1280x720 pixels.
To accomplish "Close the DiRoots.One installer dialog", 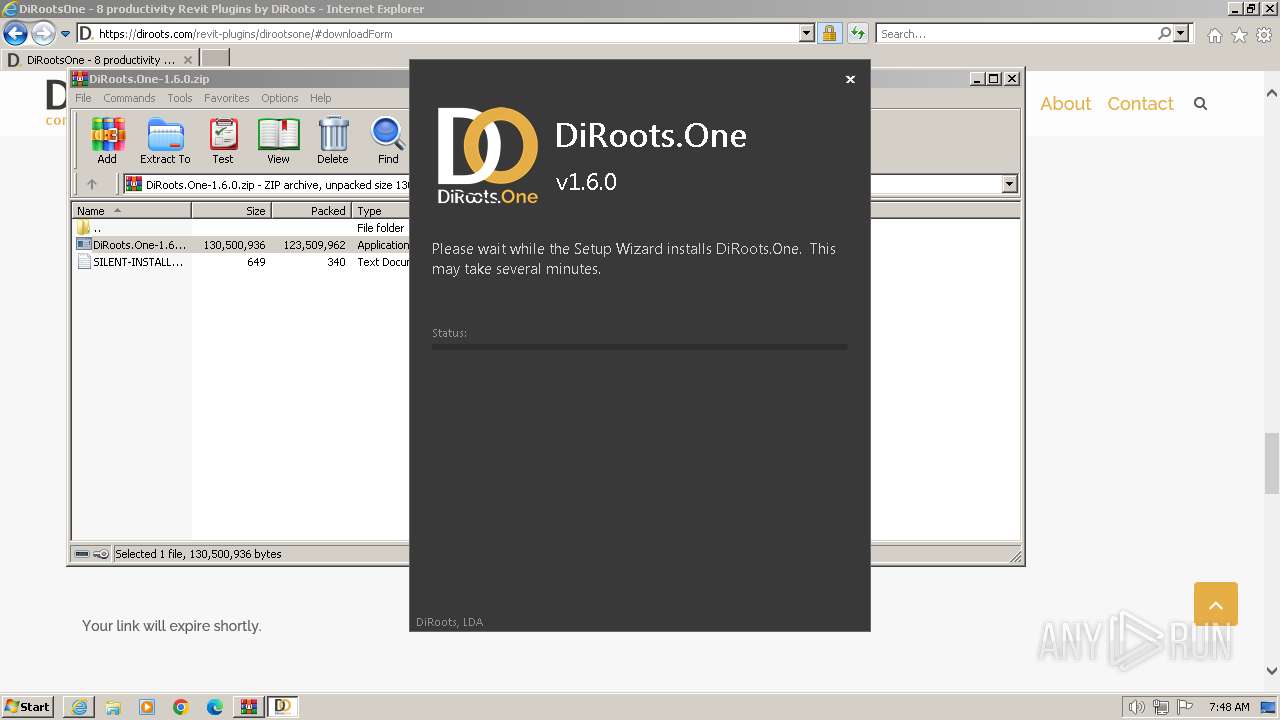I will [850, 79].
